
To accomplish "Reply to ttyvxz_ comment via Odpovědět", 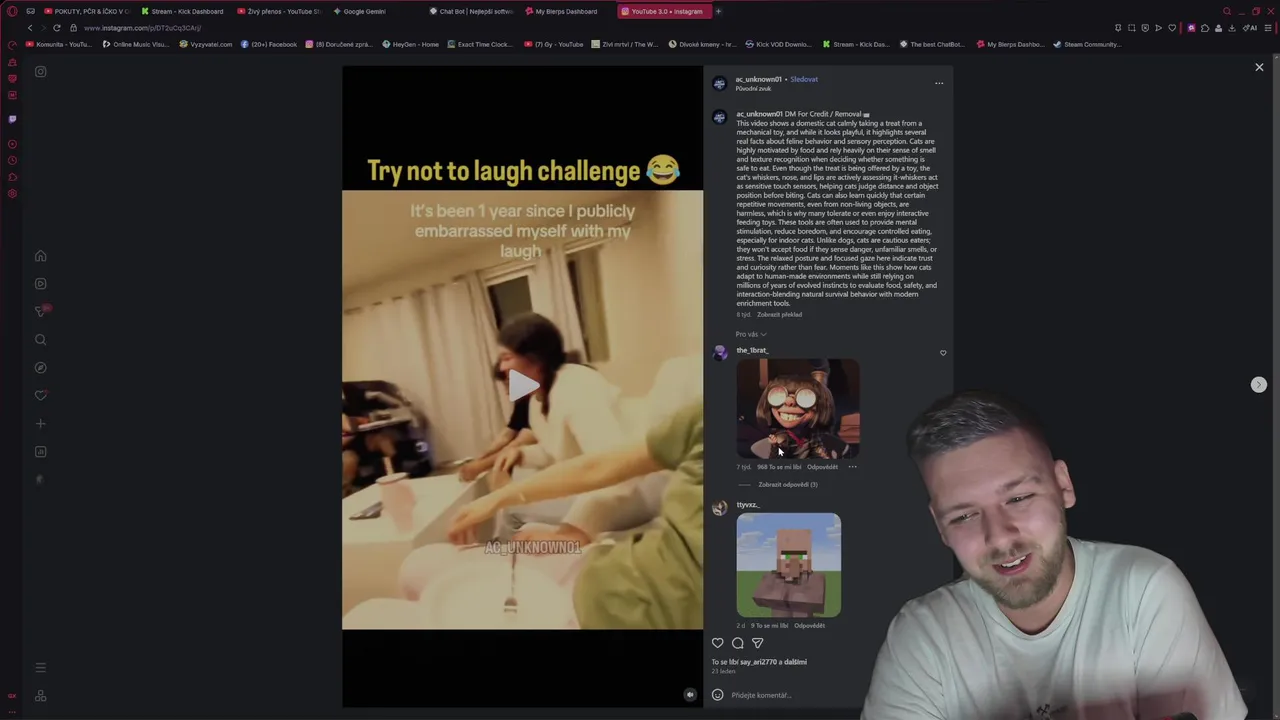I will pyautogui.click(x=810, y=626).
